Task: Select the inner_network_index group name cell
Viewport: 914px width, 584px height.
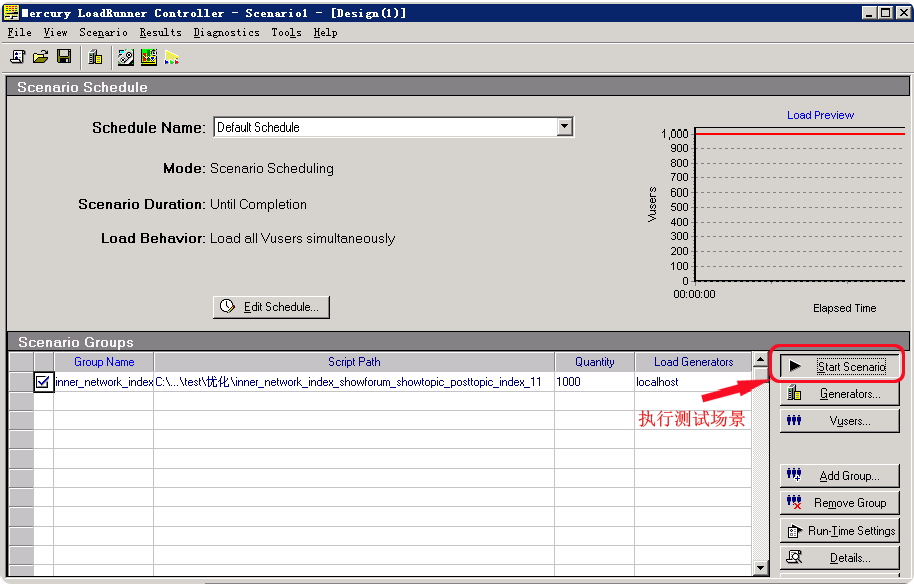Action: (x=104, y=382)
